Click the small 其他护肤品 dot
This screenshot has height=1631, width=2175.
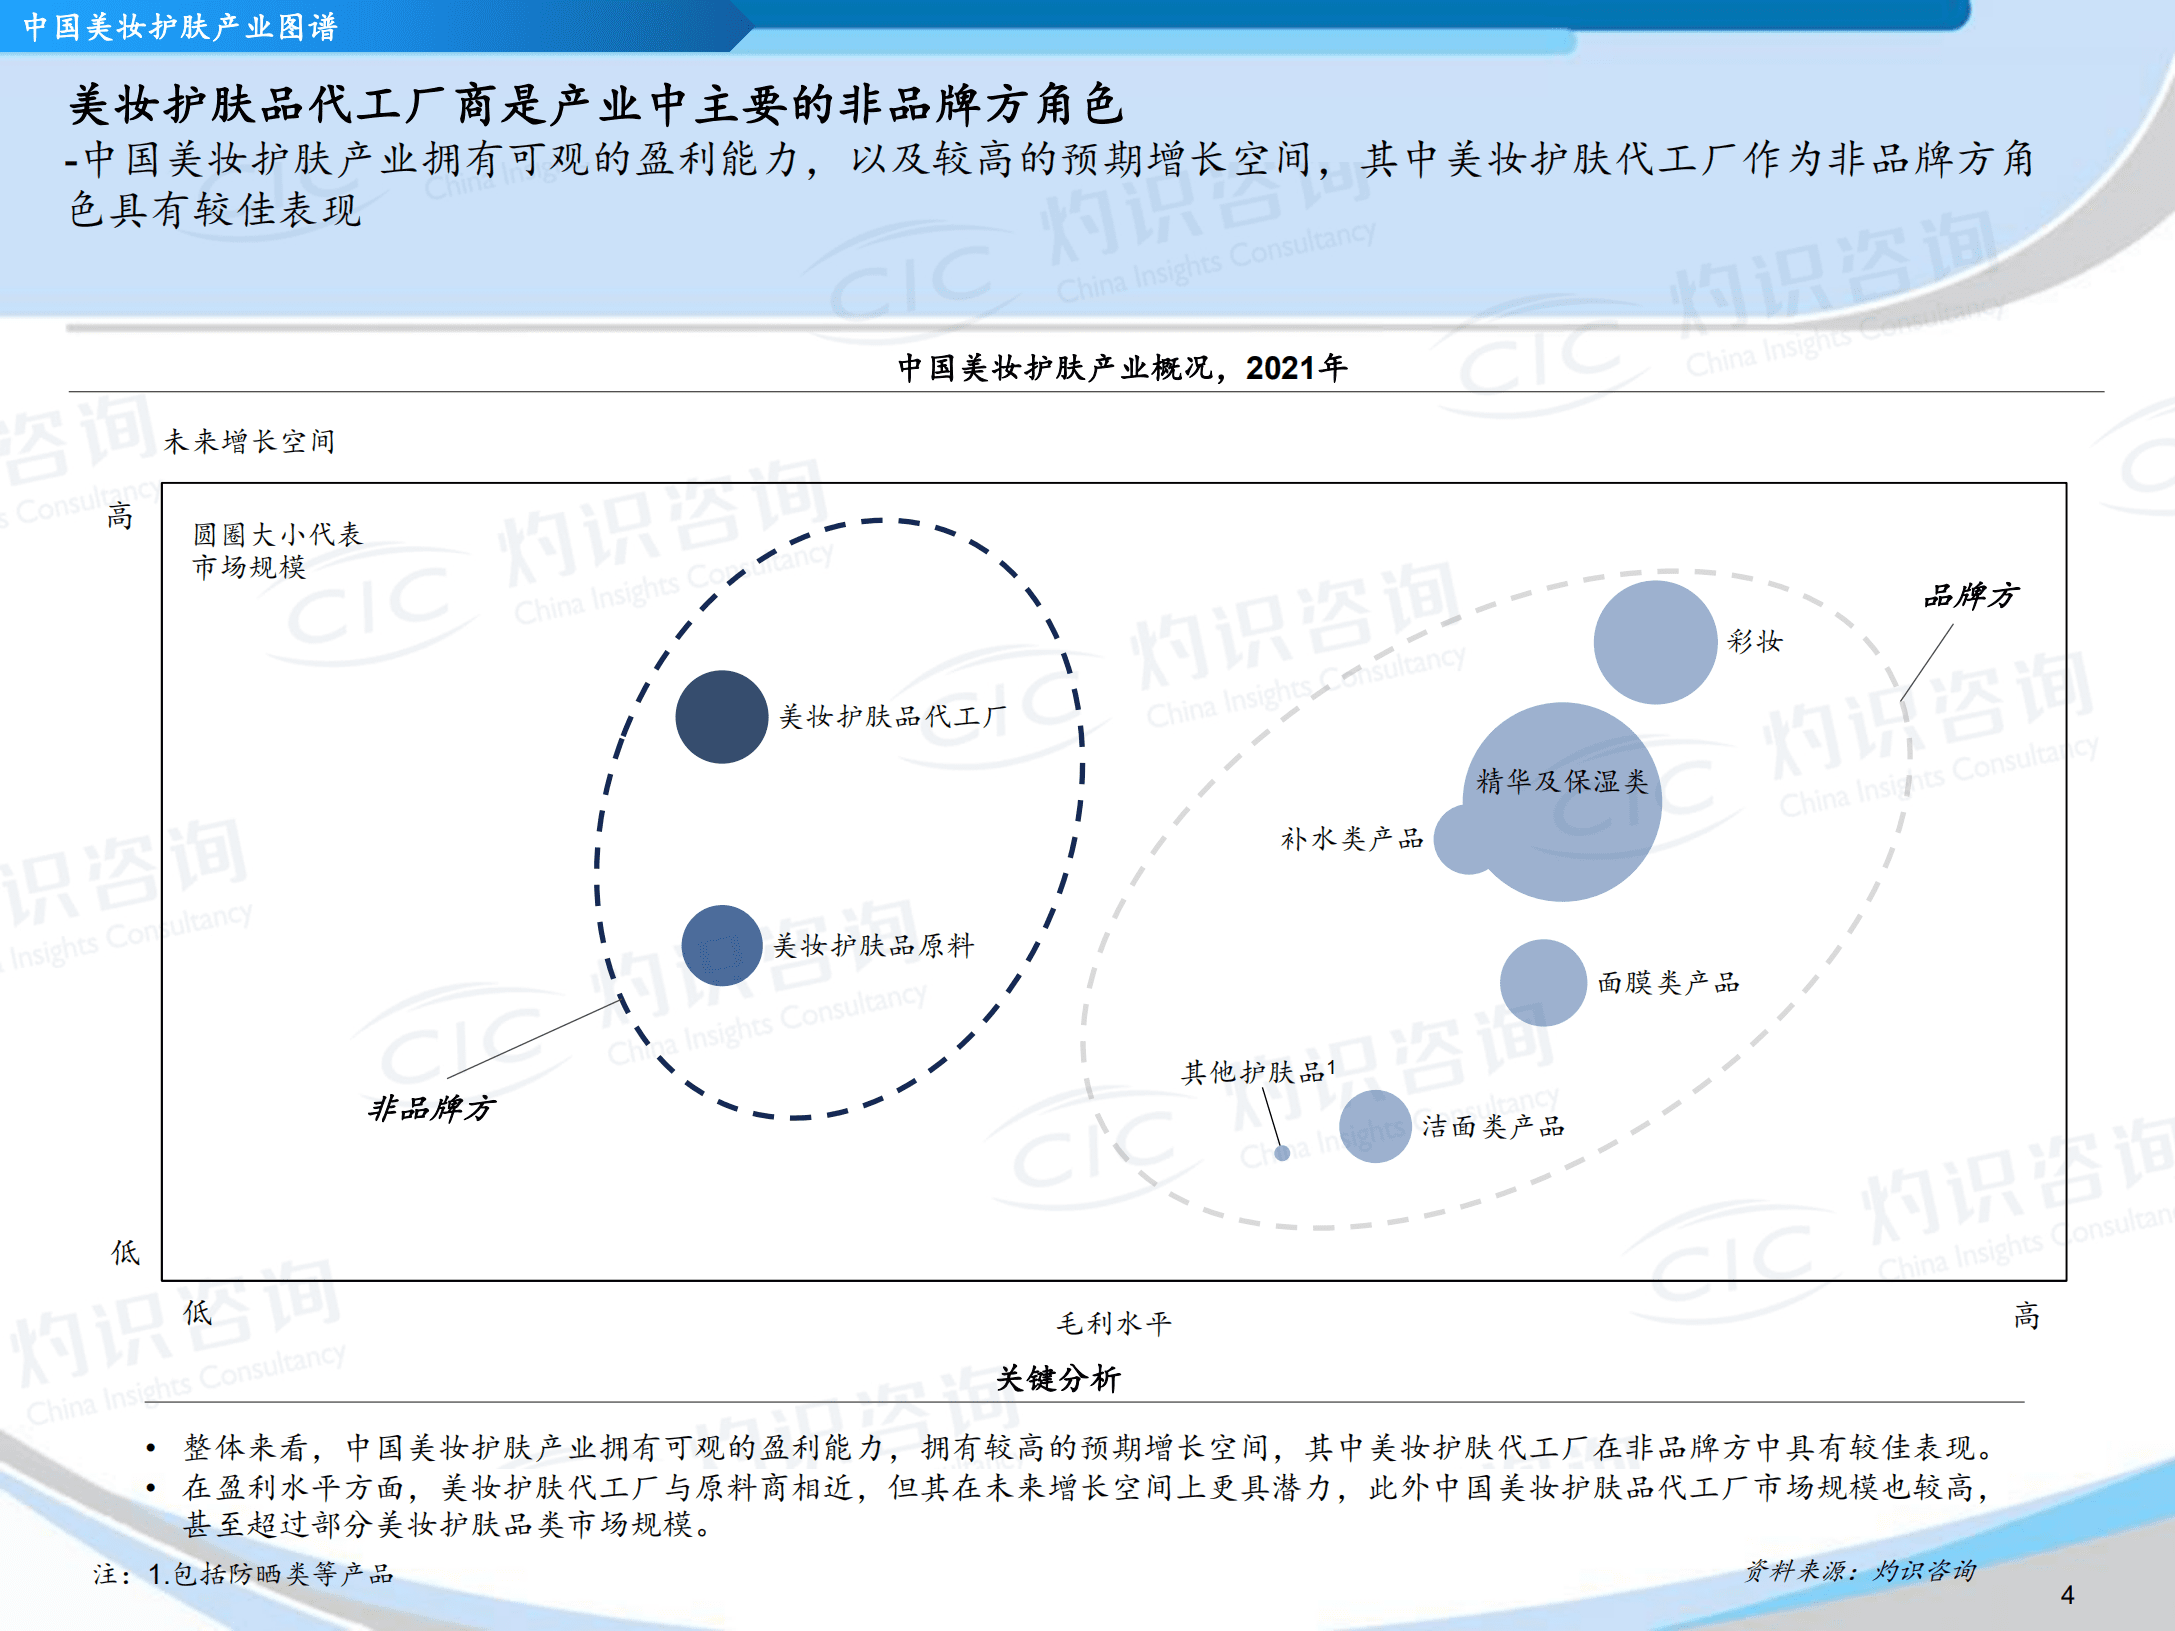(1283, 1155)
